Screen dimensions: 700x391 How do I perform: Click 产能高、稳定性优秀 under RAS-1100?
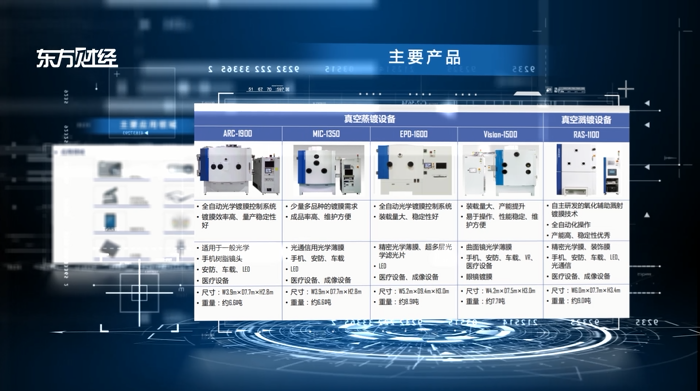coord(580,235)
